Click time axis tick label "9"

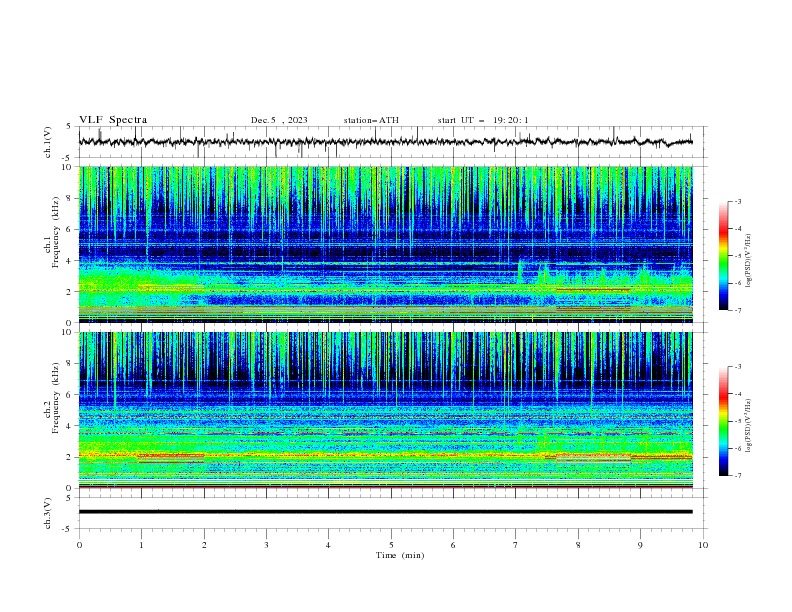point(640,545)
